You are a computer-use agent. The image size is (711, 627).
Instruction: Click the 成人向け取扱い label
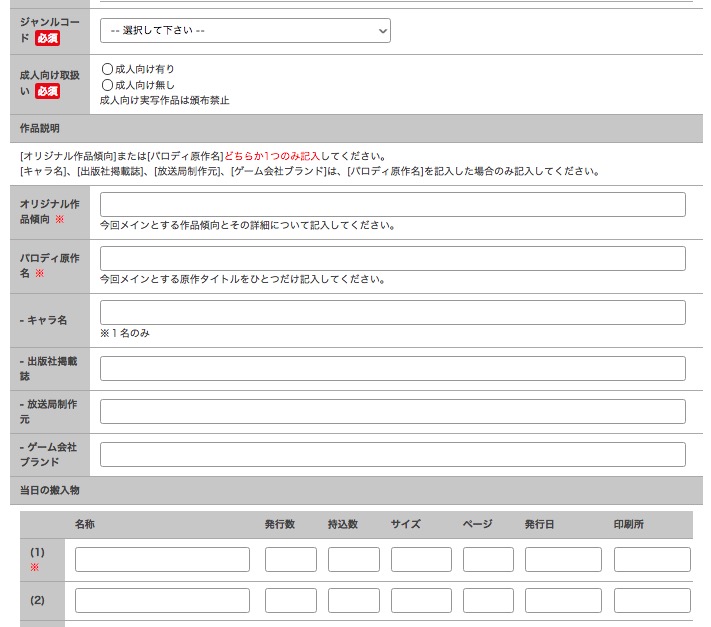(49, 83)
